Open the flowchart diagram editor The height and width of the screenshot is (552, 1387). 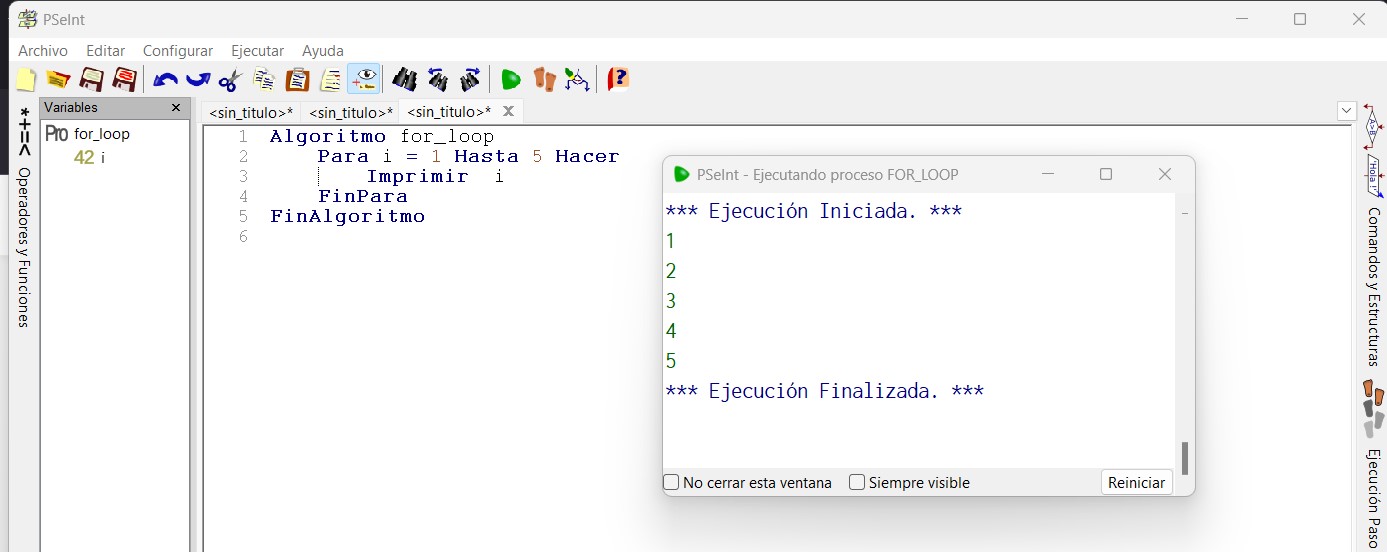577,79
